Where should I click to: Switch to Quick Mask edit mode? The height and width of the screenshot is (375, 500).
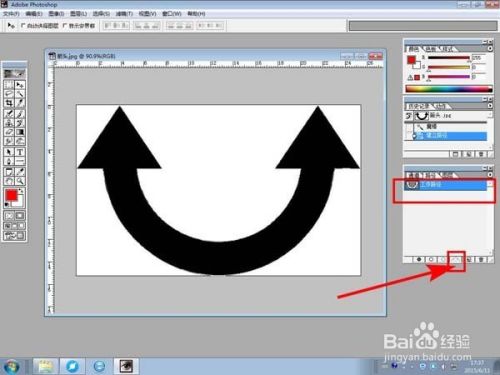tap(20, 216)
